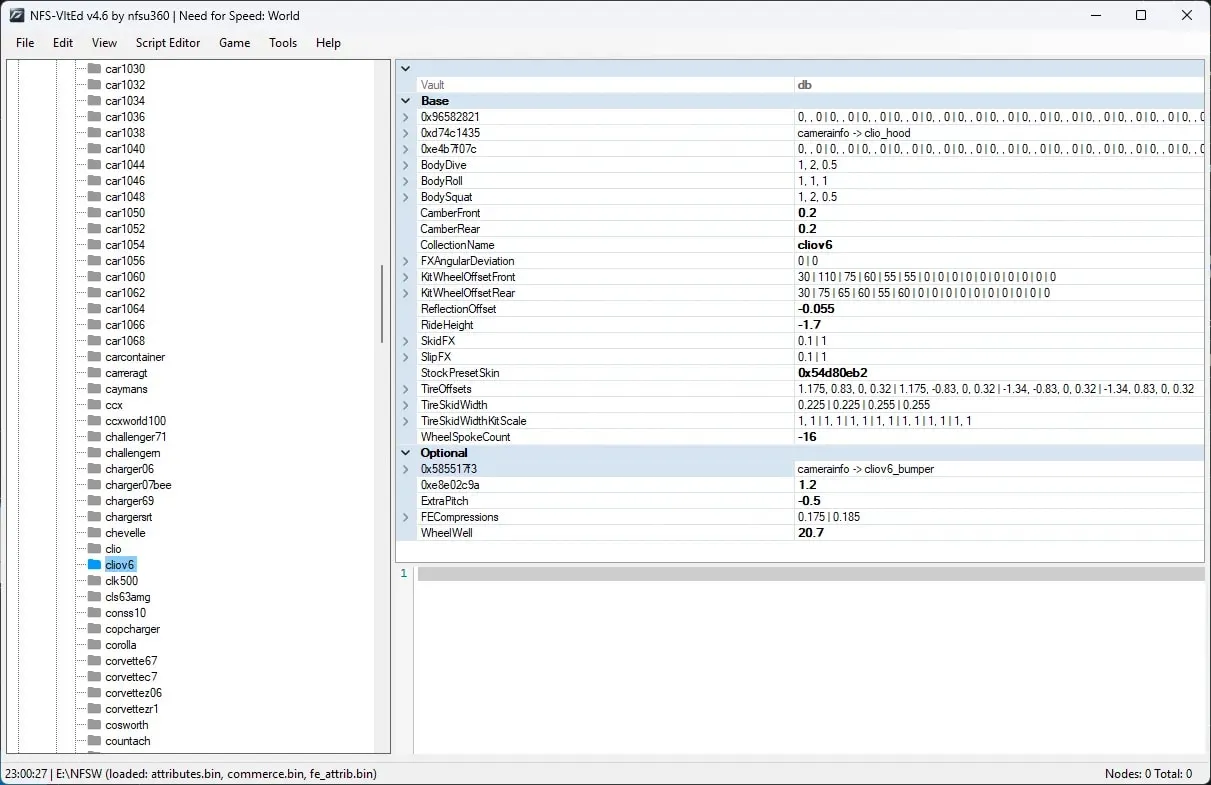Click the challenger71 folder icon
This screenshot has width=1211, height=785.
coord(95,437)
